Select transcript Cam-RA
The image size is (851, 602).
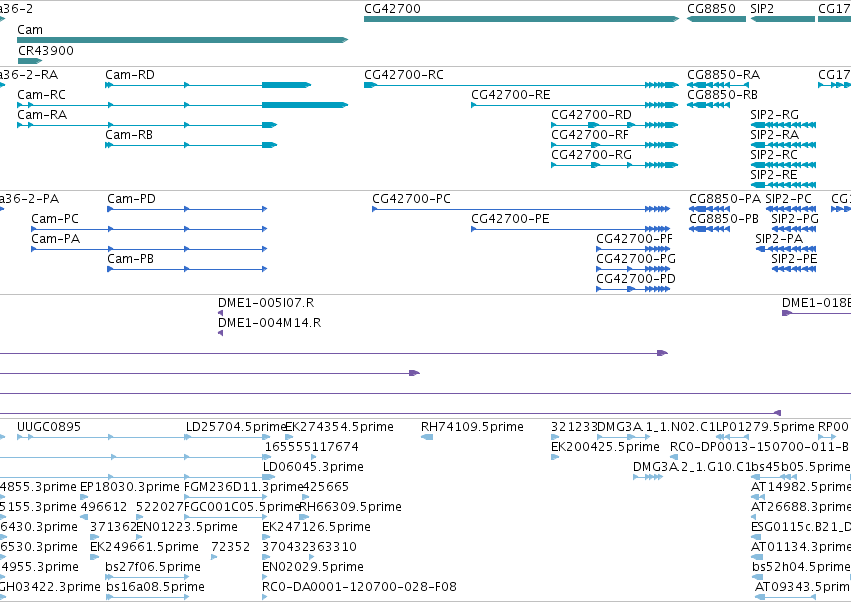click(x=147, y=125)
